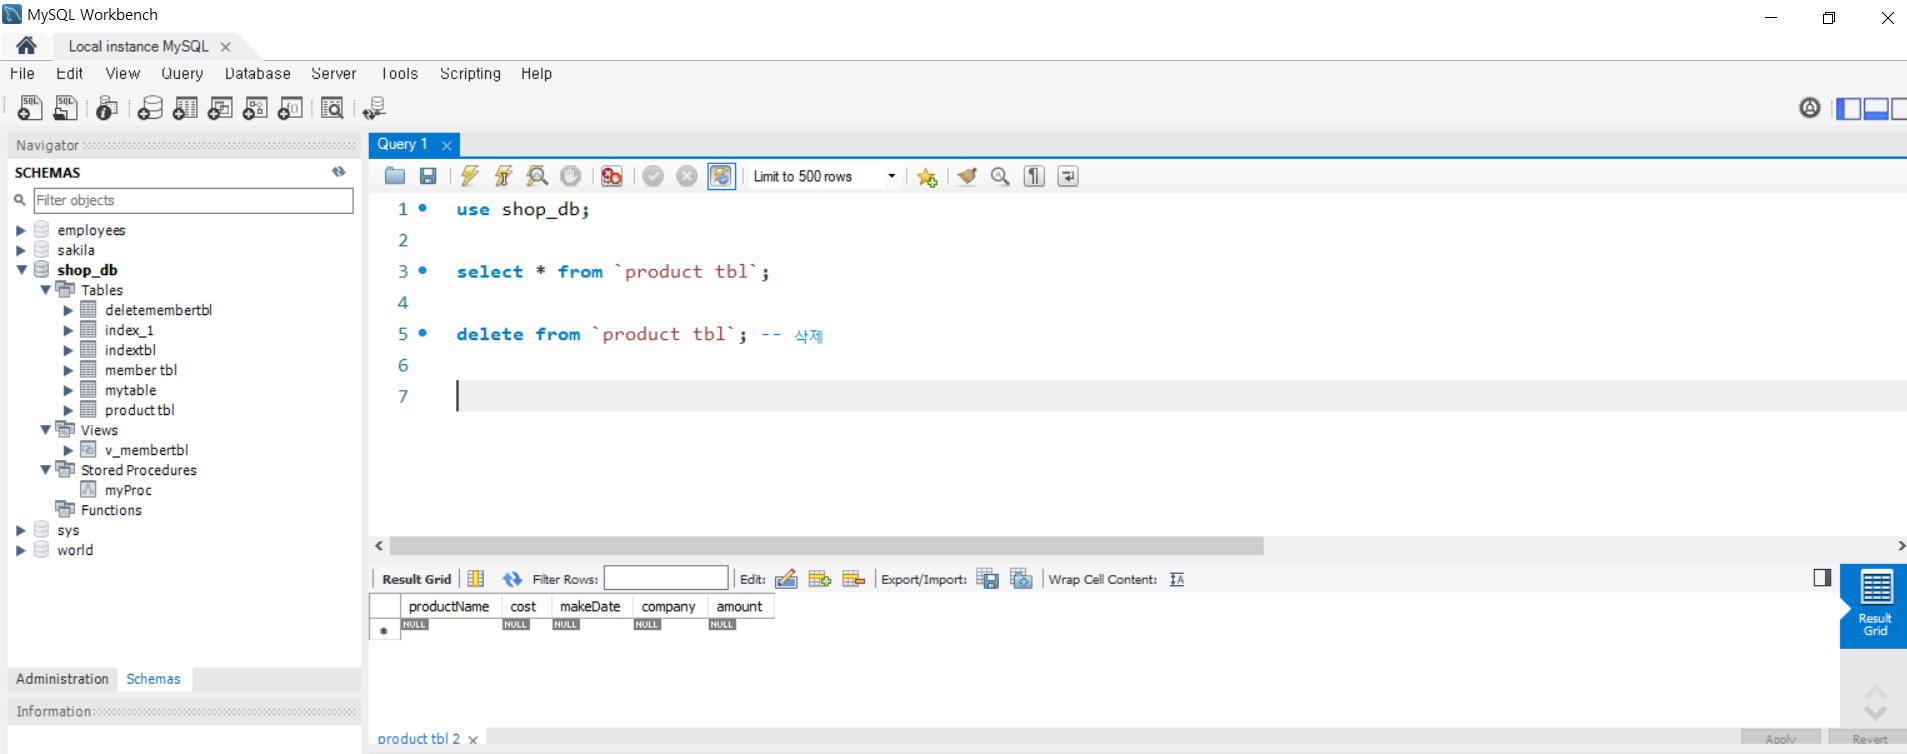
Task: Click the horizontal scrollbar of the editor
Action: [826, 546]
